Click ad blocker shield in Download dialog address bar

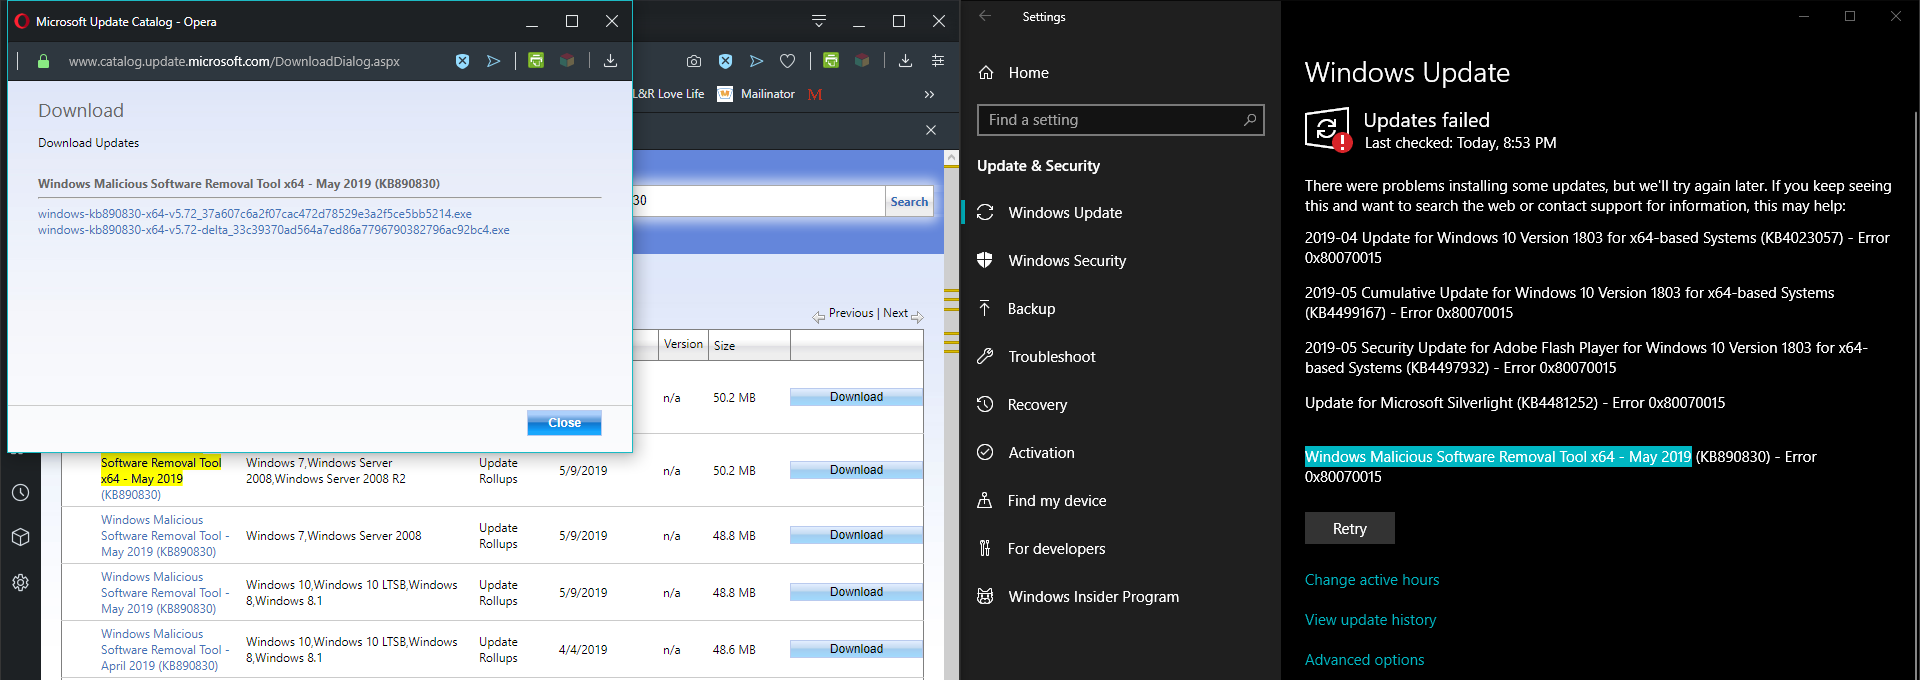click(462, 61)
